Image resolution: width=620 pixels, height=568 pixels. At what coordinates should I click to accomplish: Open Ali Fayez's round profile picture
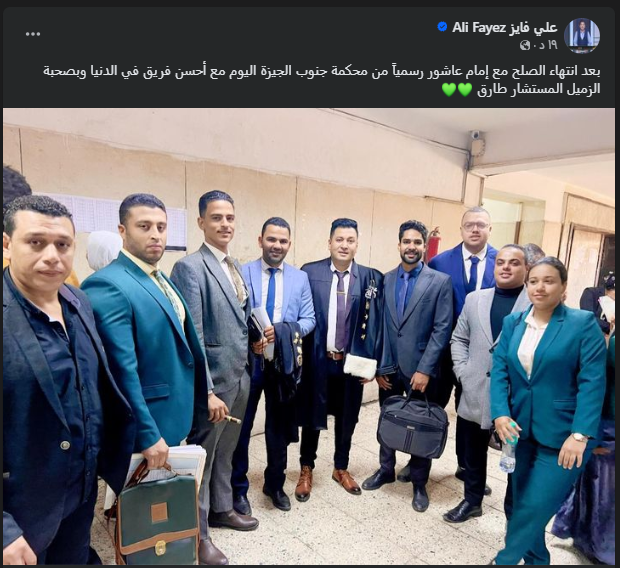point(582,35)
